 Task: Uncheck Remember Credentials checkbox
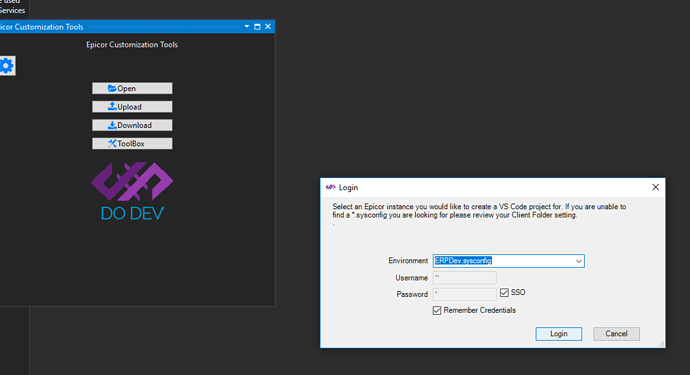437,311
